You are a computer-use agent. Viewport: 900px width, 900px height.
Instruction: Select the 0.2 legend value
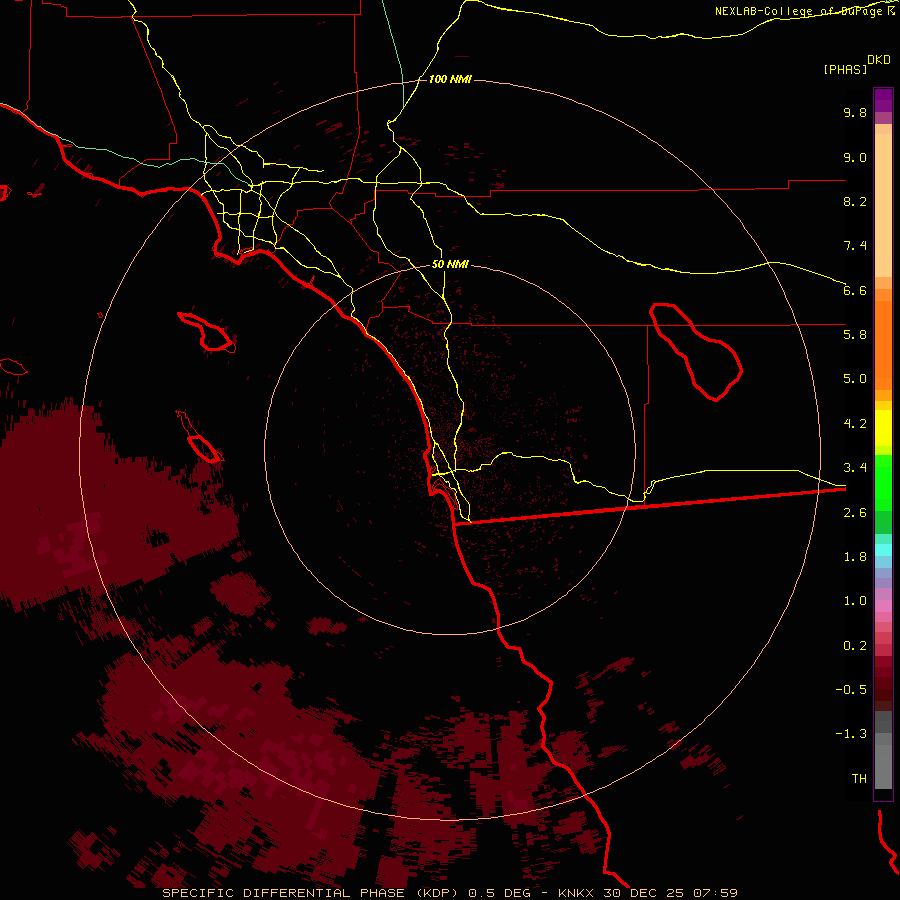click(855, 646)
